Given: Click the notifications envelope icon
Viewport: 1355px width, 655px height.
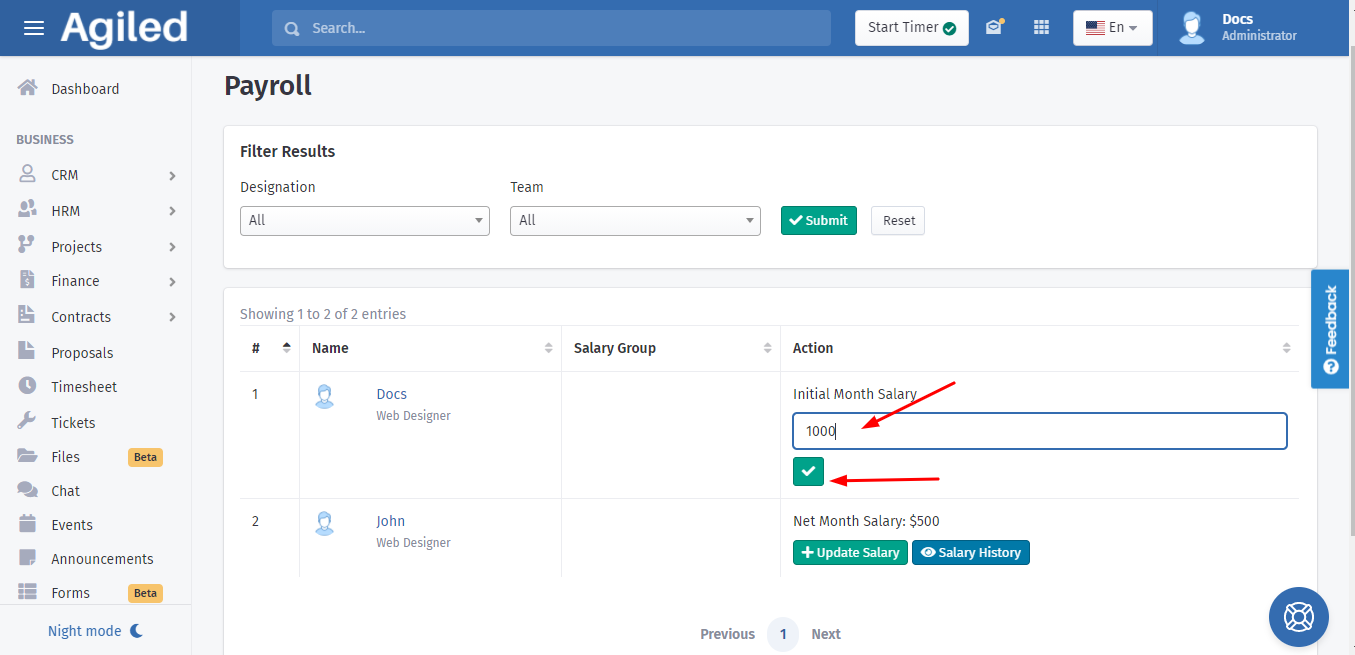Looking at the screenshot, I should pyautogui.click(x=993, y=28).
